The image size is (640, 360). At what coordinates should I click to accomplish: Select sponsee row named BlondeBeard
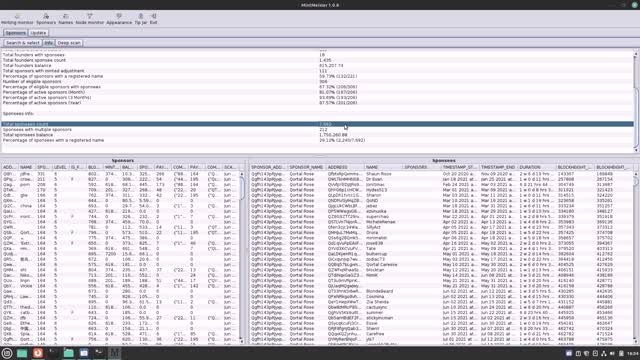[441, 291]
